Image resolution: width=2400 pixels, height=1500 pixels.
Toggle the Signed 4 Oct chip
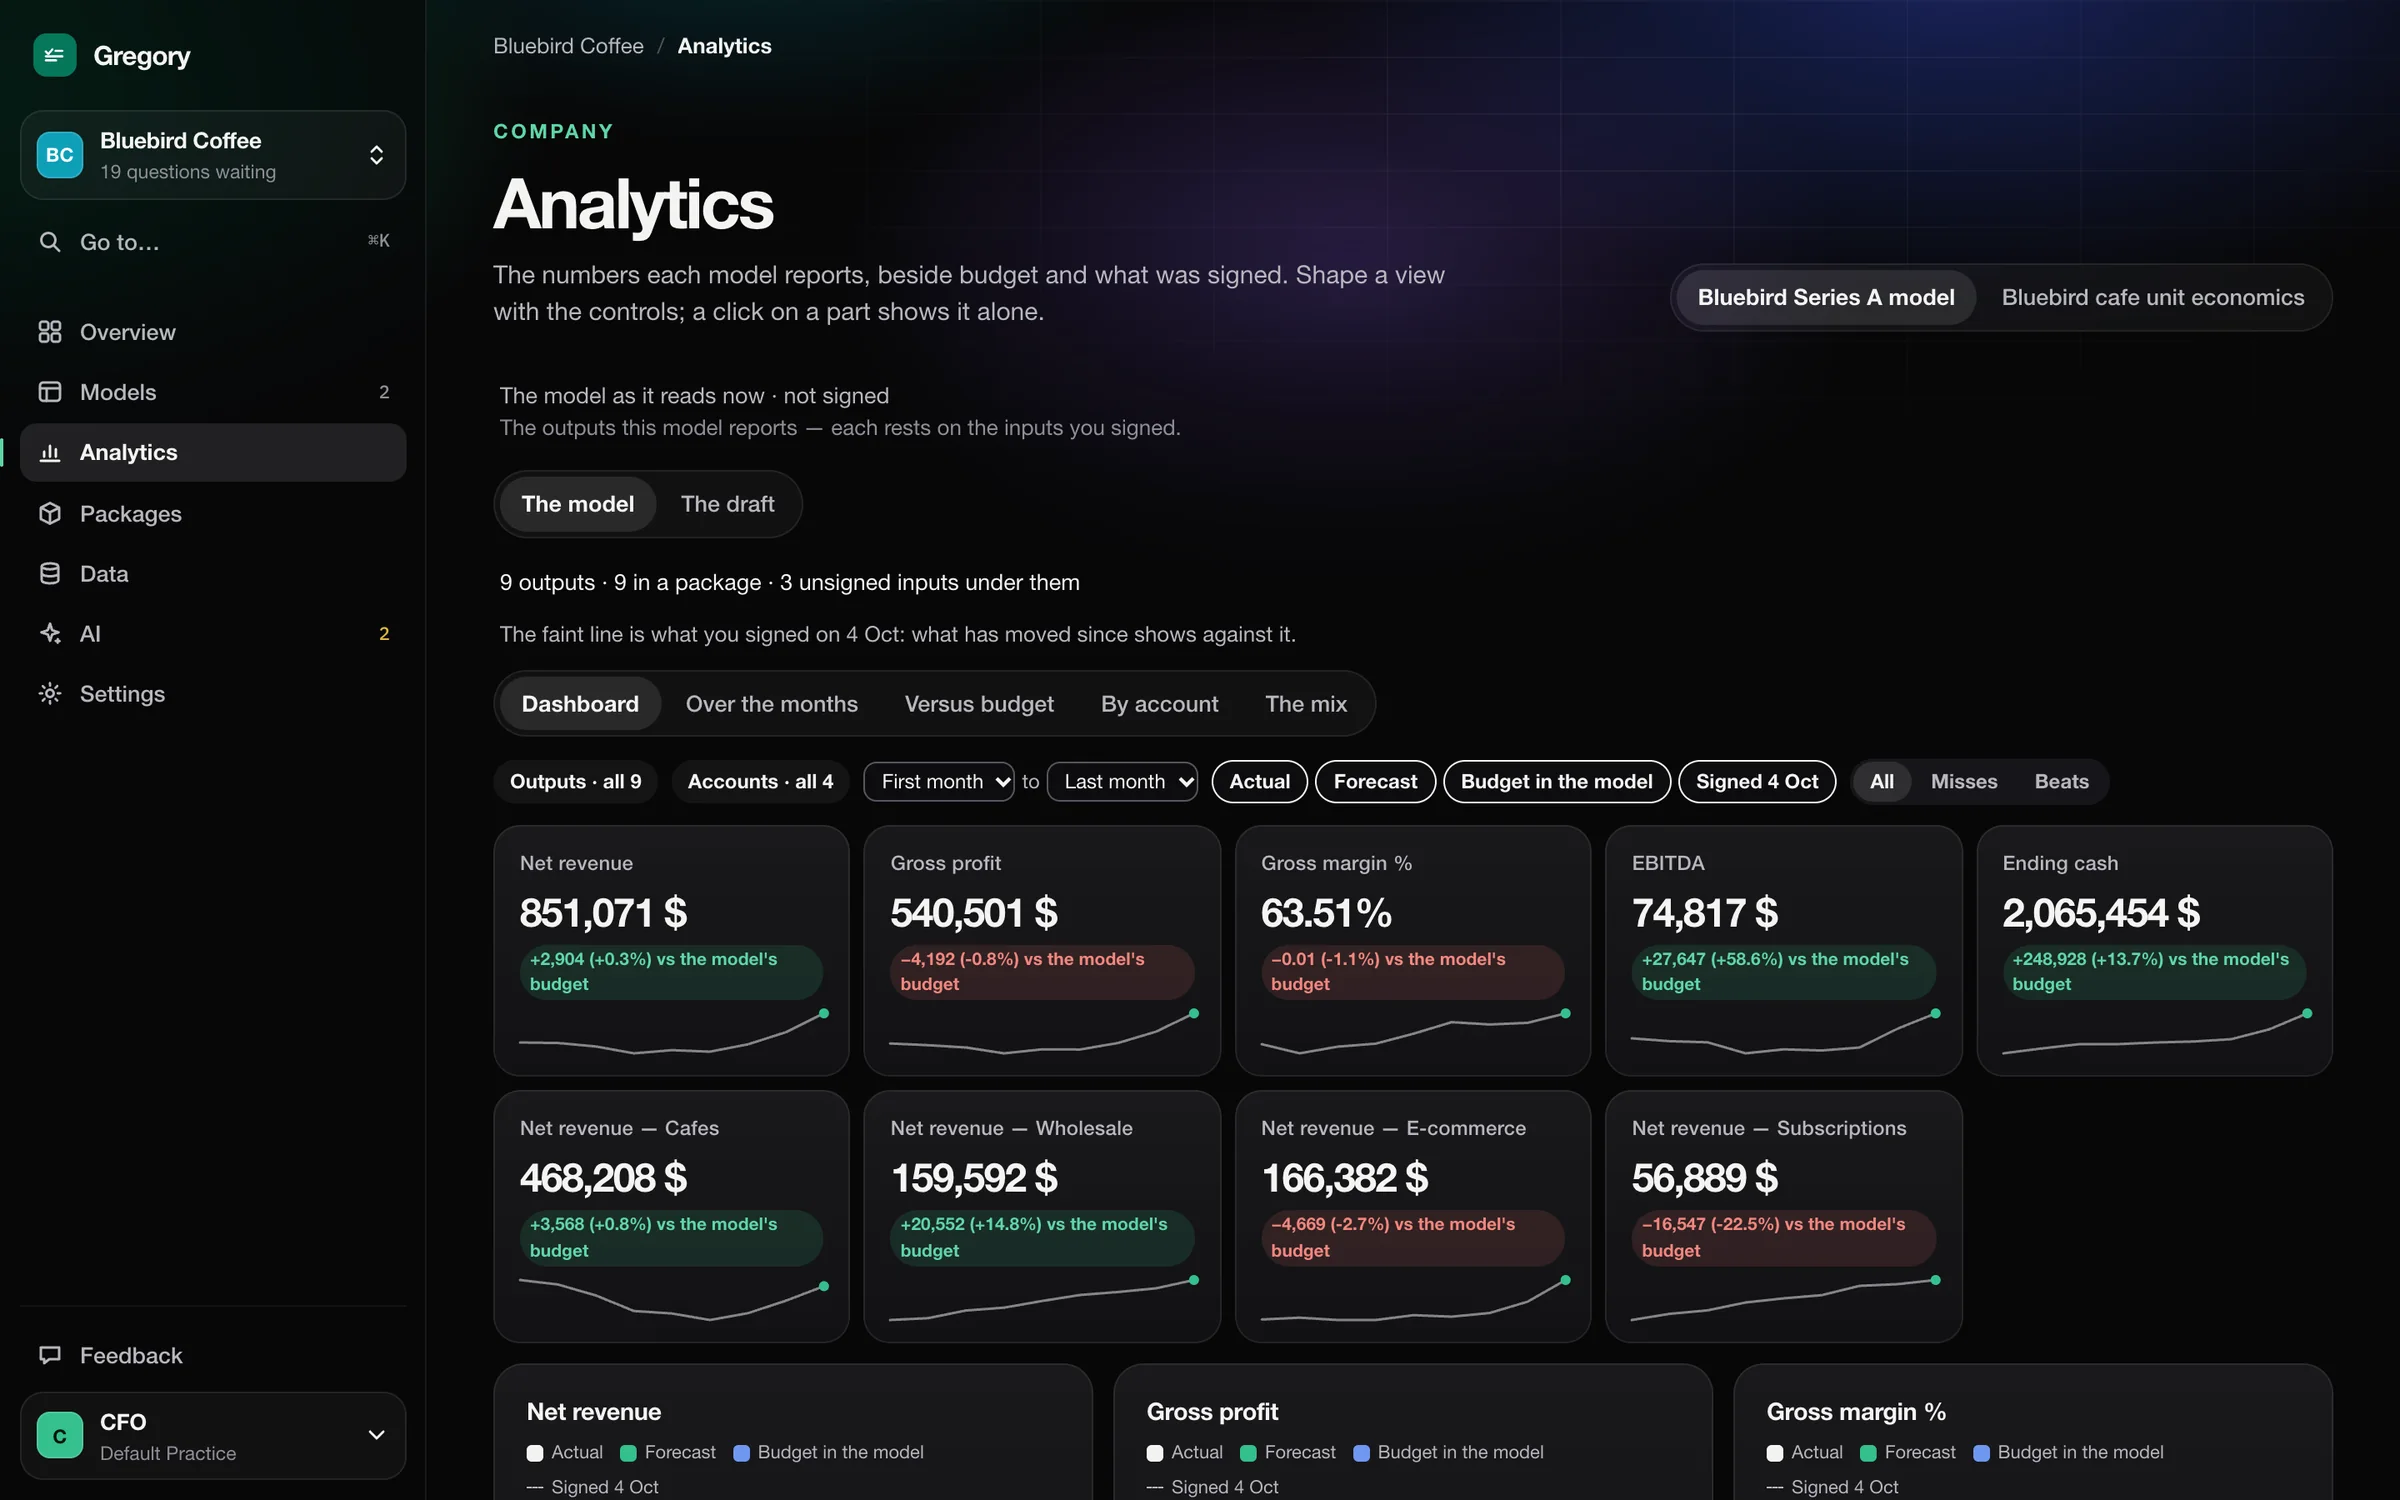click(1757, 782)
